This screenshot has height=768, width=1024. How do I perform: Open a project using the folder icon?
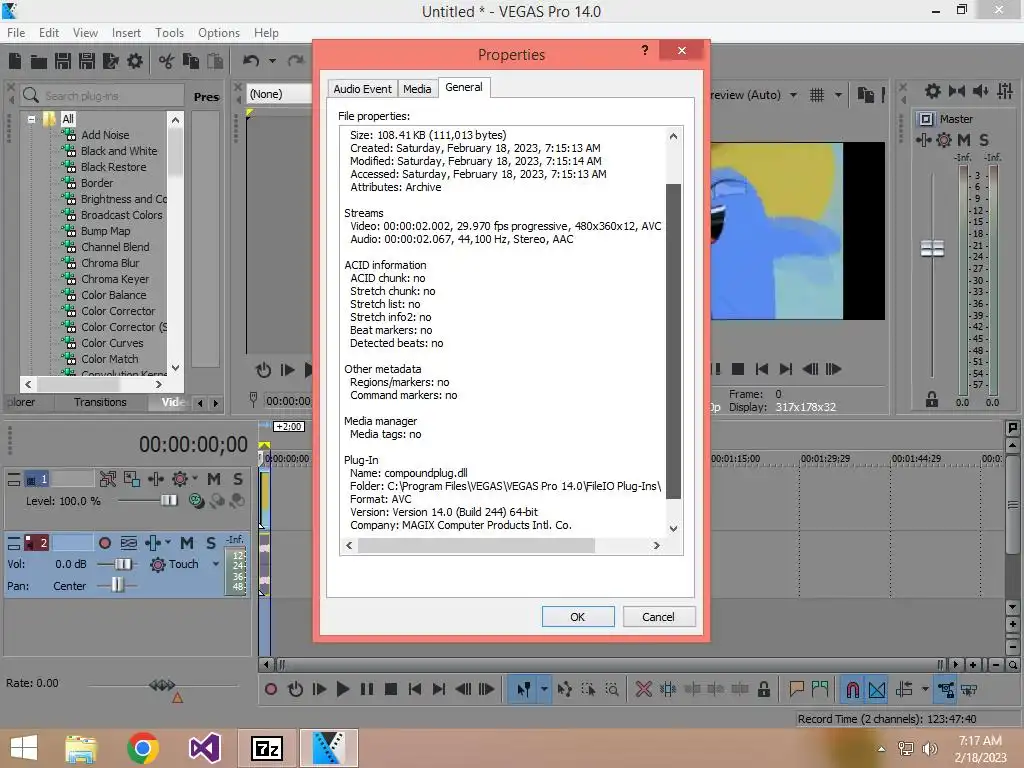[39, 61]
